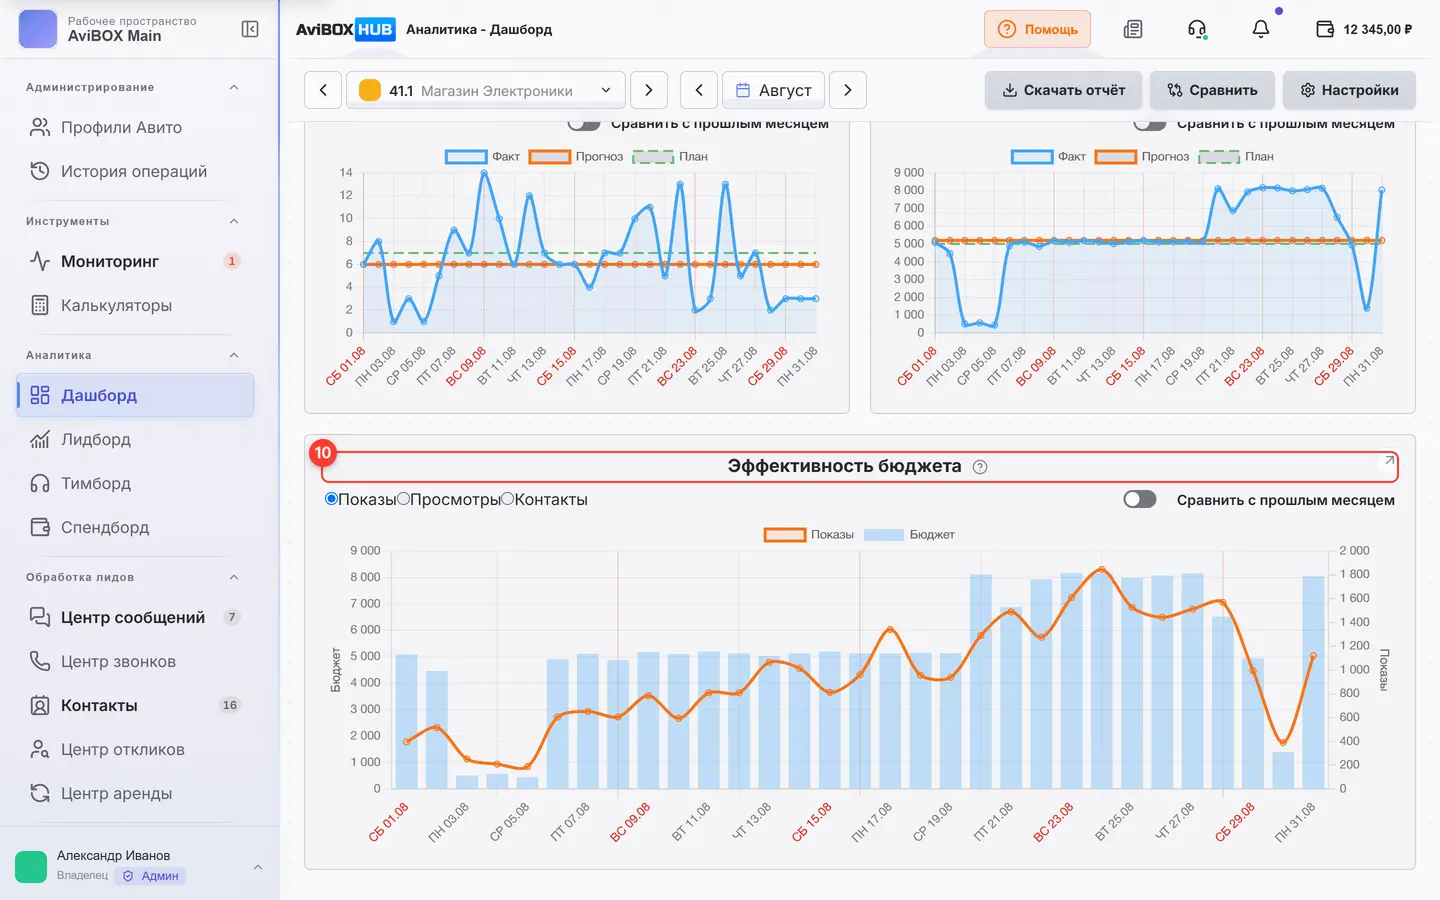
Task: Open Центр аренды in the sidebar
Action: click(135, 793)
